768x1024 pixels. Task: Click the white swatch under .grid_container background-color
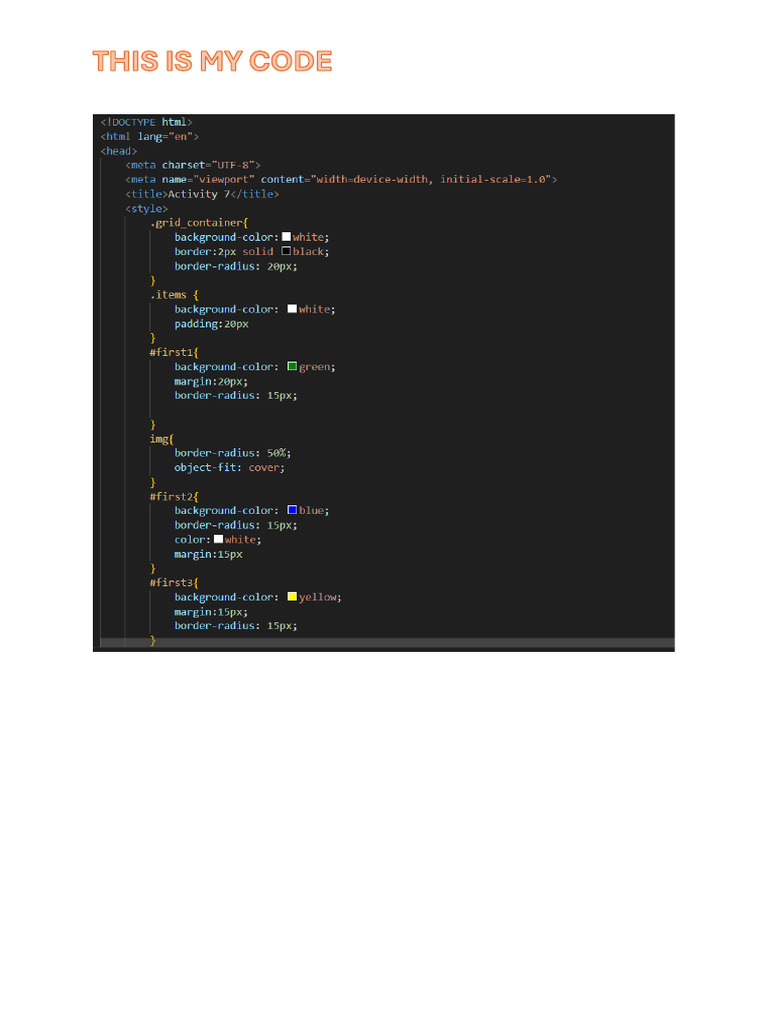286,236
